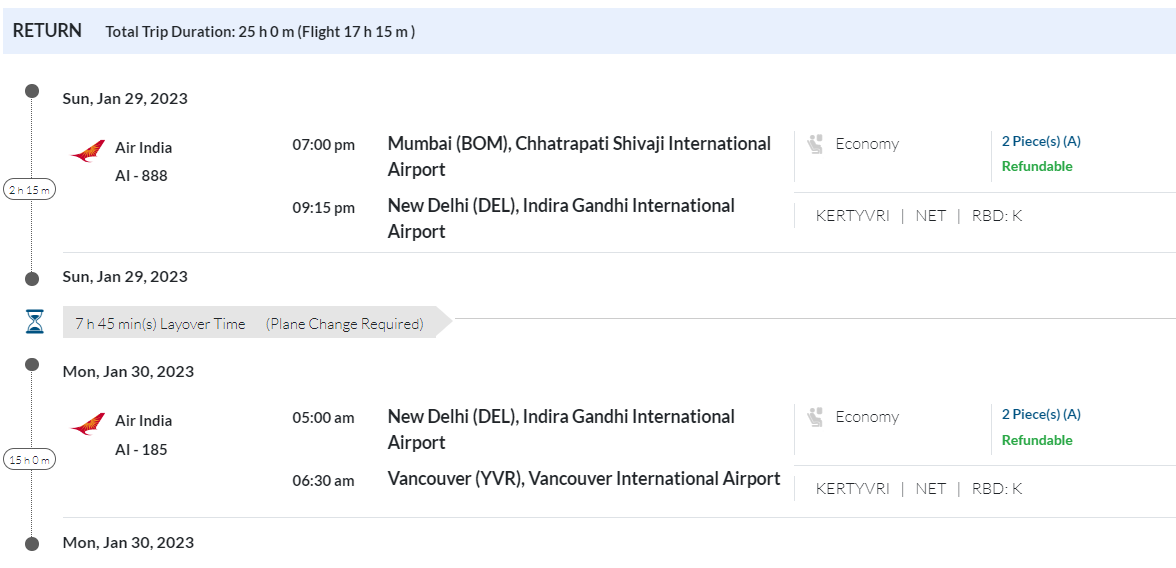Click the 15 h 0 m duration badge
Viewport: 1176px width, 568px height.
tap(30, 460)
